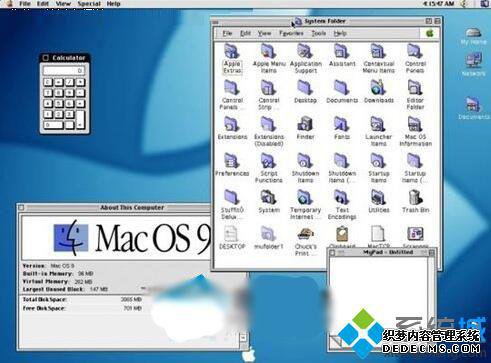
Task: Open the View menu in System Folder window
Action: coord(264,33)
